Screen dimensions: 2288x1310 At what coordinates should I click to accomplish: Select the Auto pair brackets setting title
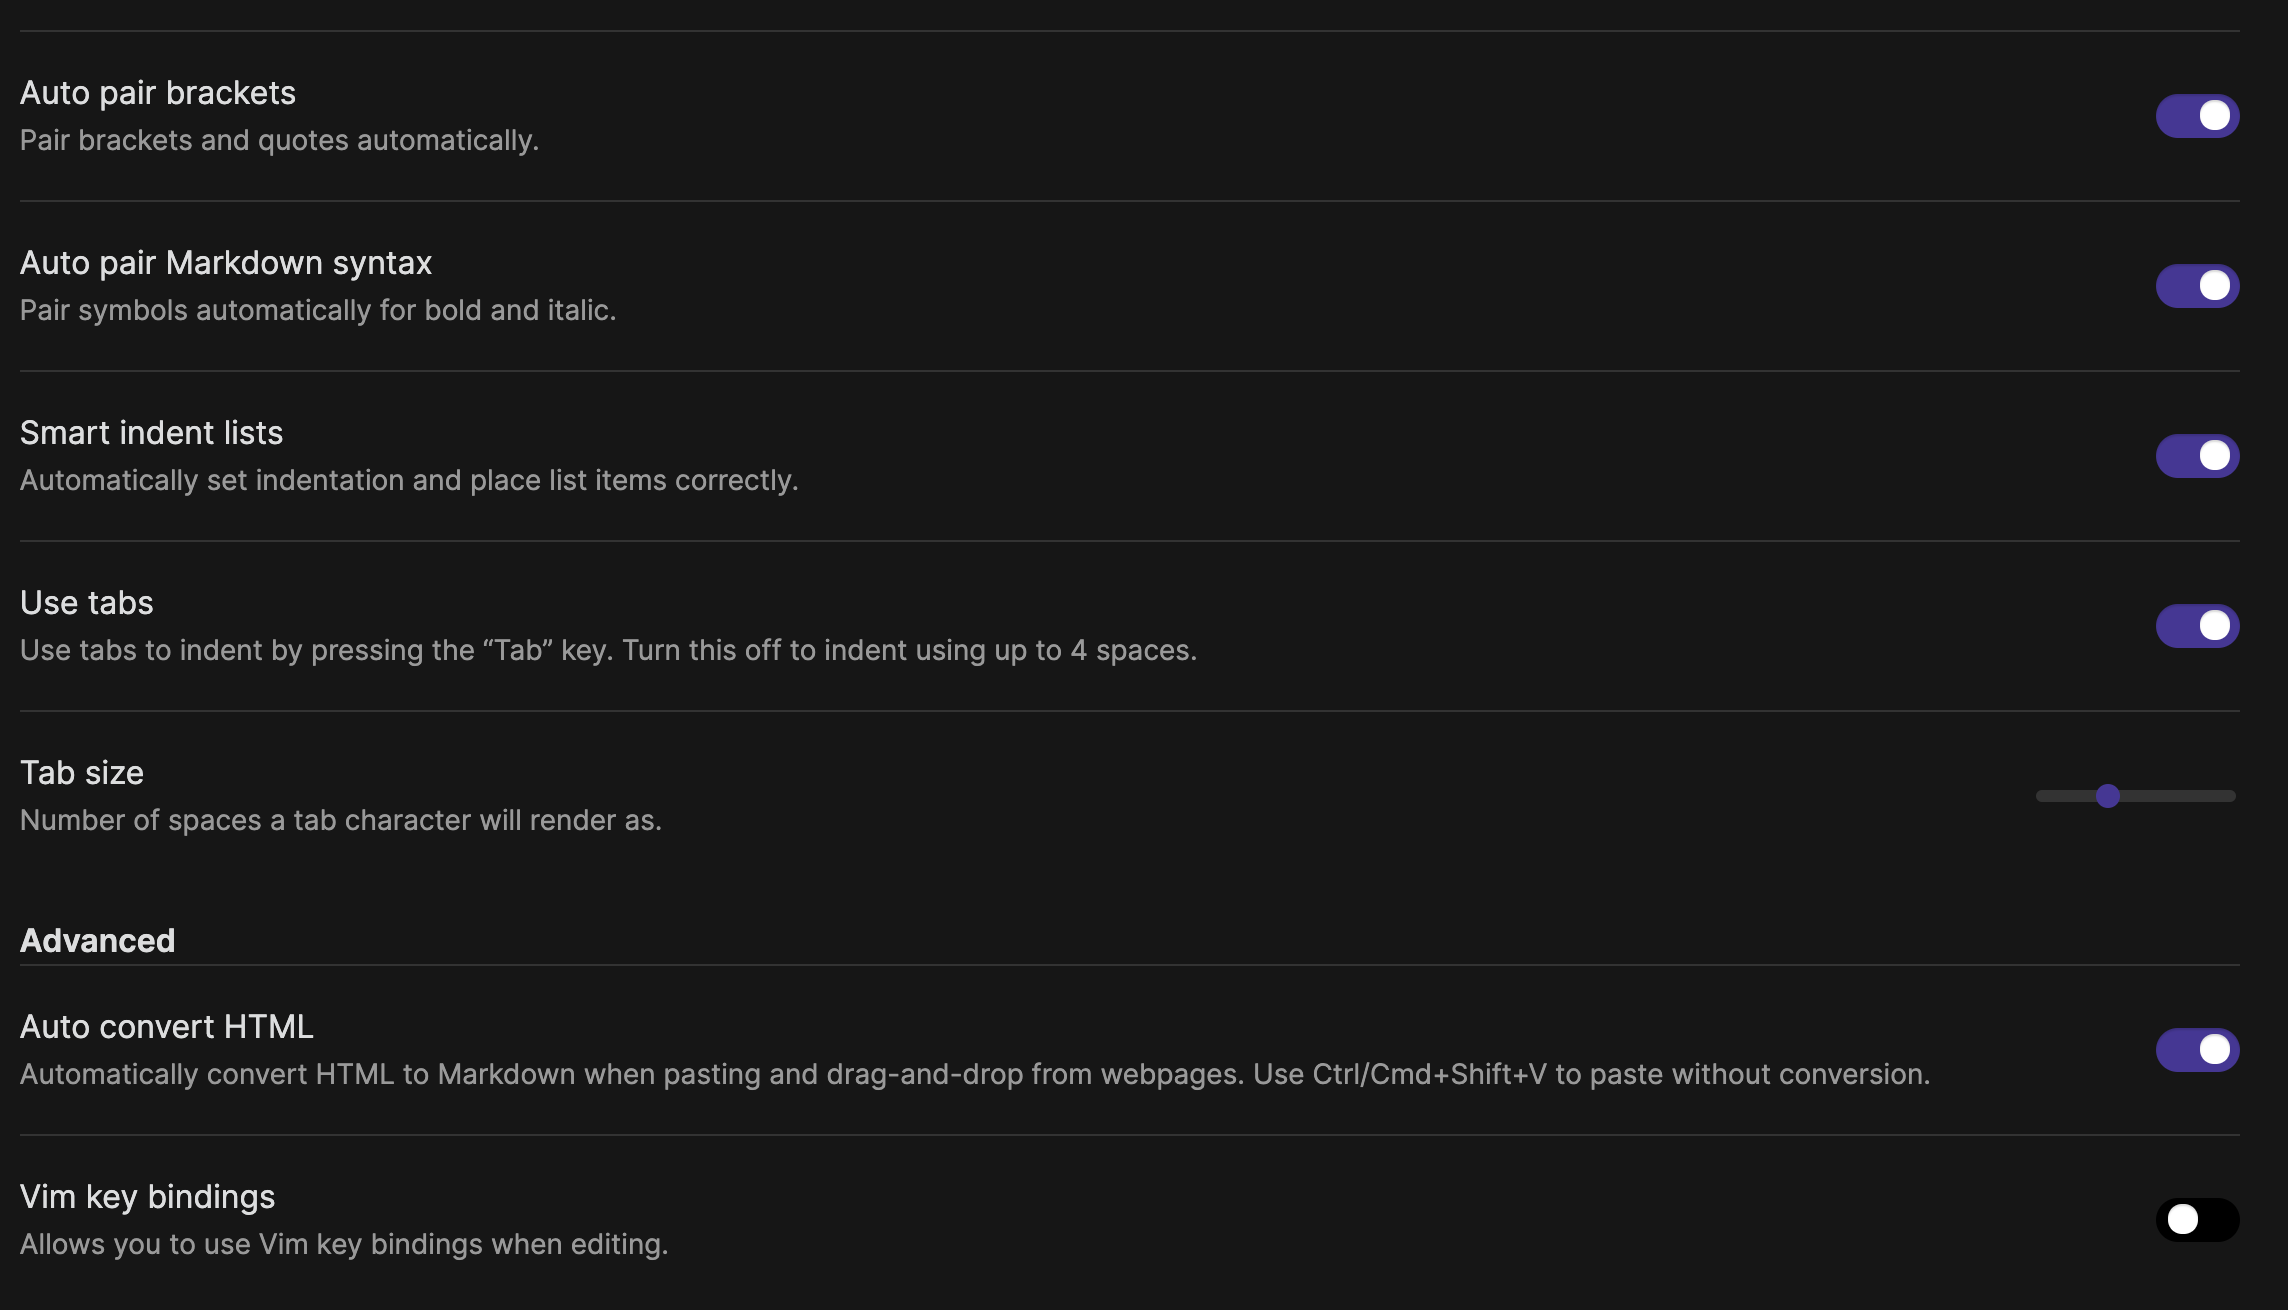157,93
